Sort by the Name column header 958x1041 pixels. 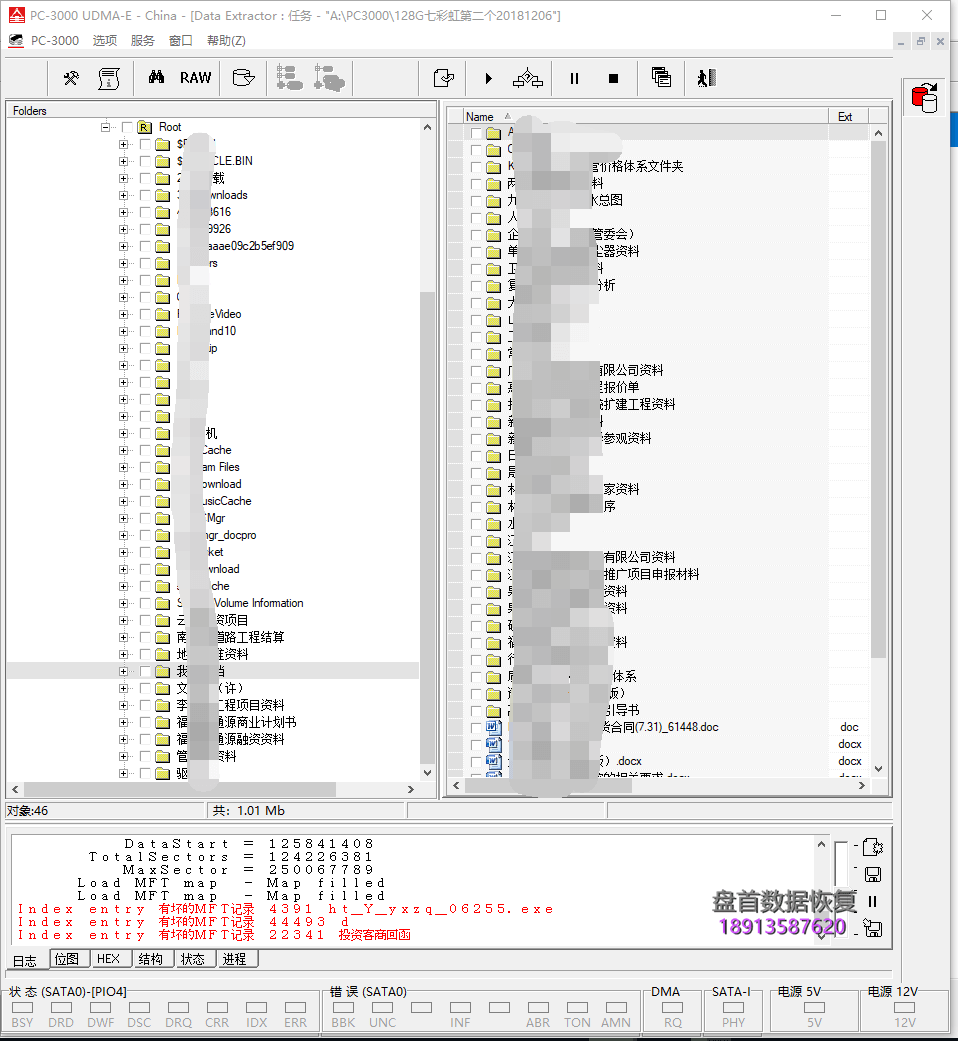[645, 116]
